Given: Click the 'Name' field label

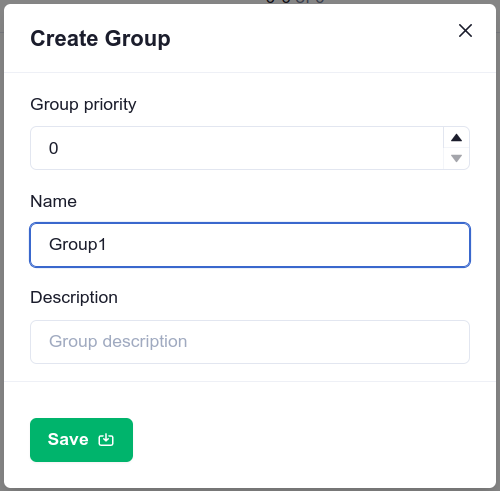Looking at the screenshot, I should pyautogui.click(x=53, y=201).
